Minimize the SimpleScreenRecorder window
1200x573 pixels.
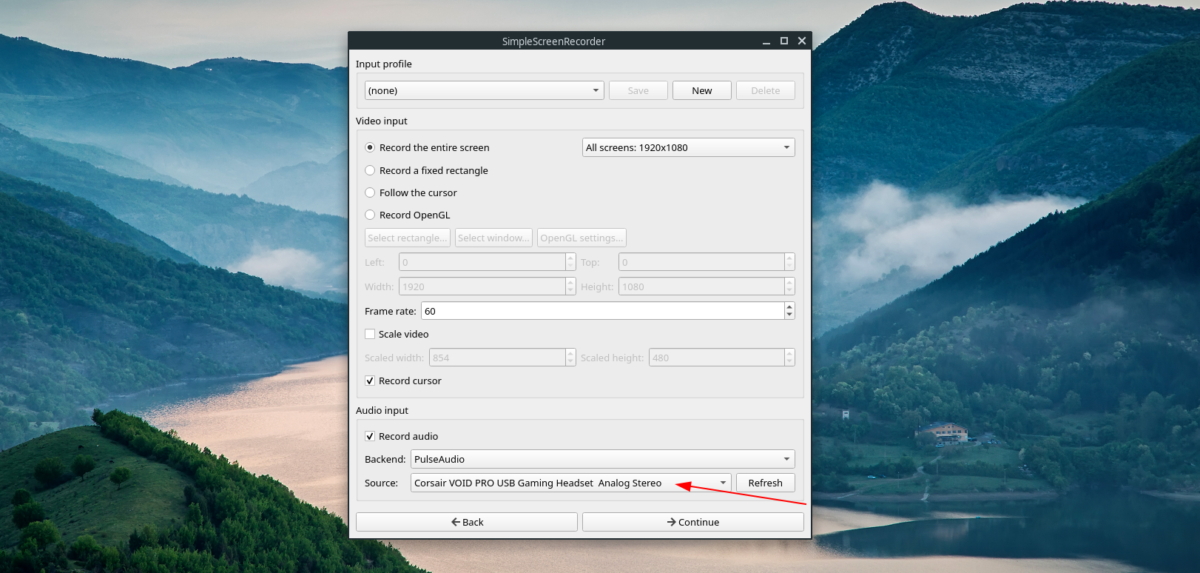point(767,41)
